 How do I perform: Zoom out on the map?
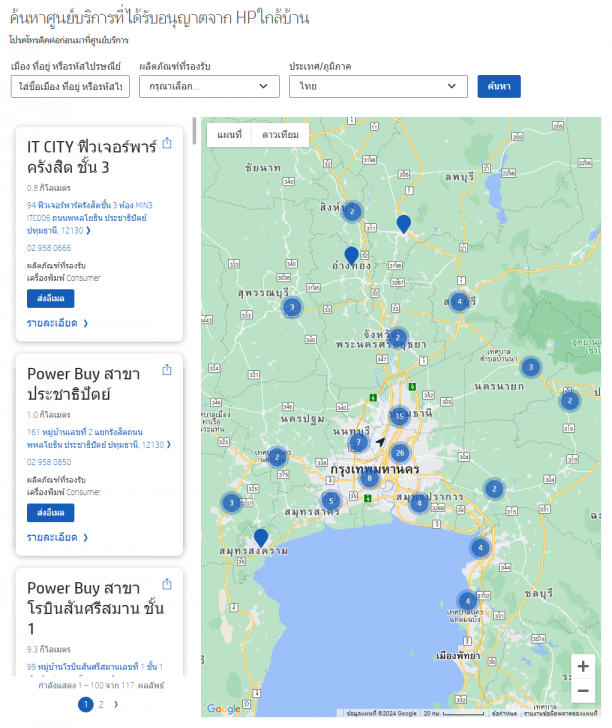pos(583,691)
